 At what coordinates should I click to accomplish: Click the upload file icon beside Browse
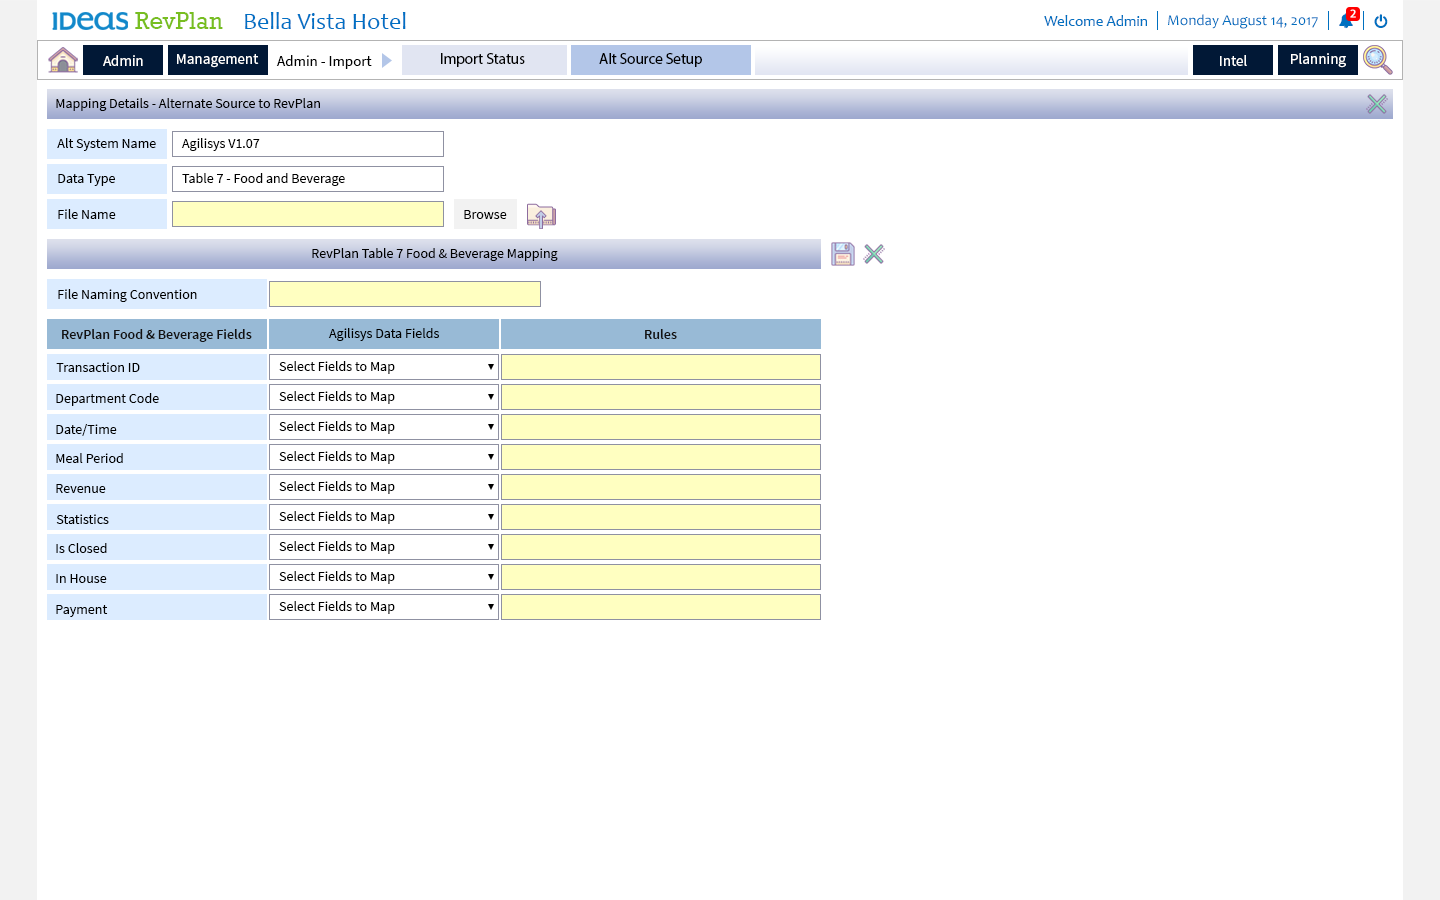tap(541, 215)
